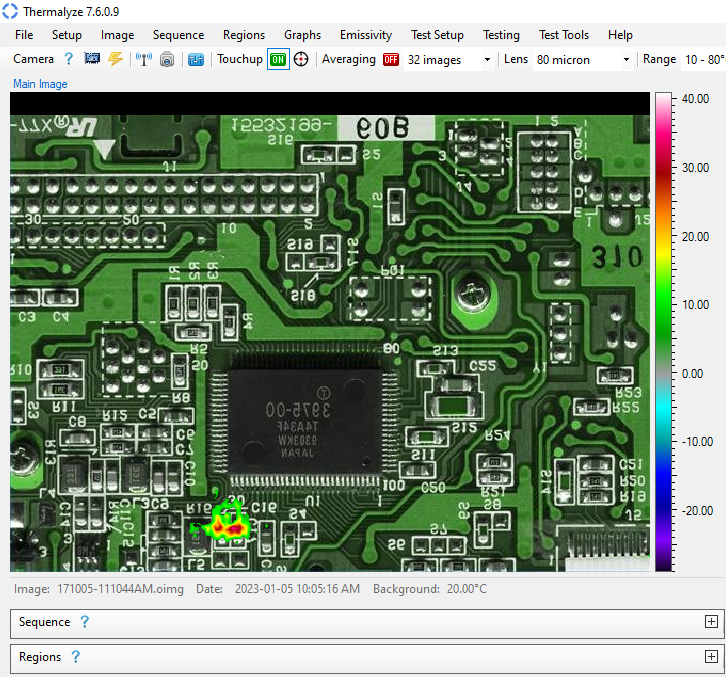Click the Main Image link label
Screen dimensions: 726x677
coord(40,84)
